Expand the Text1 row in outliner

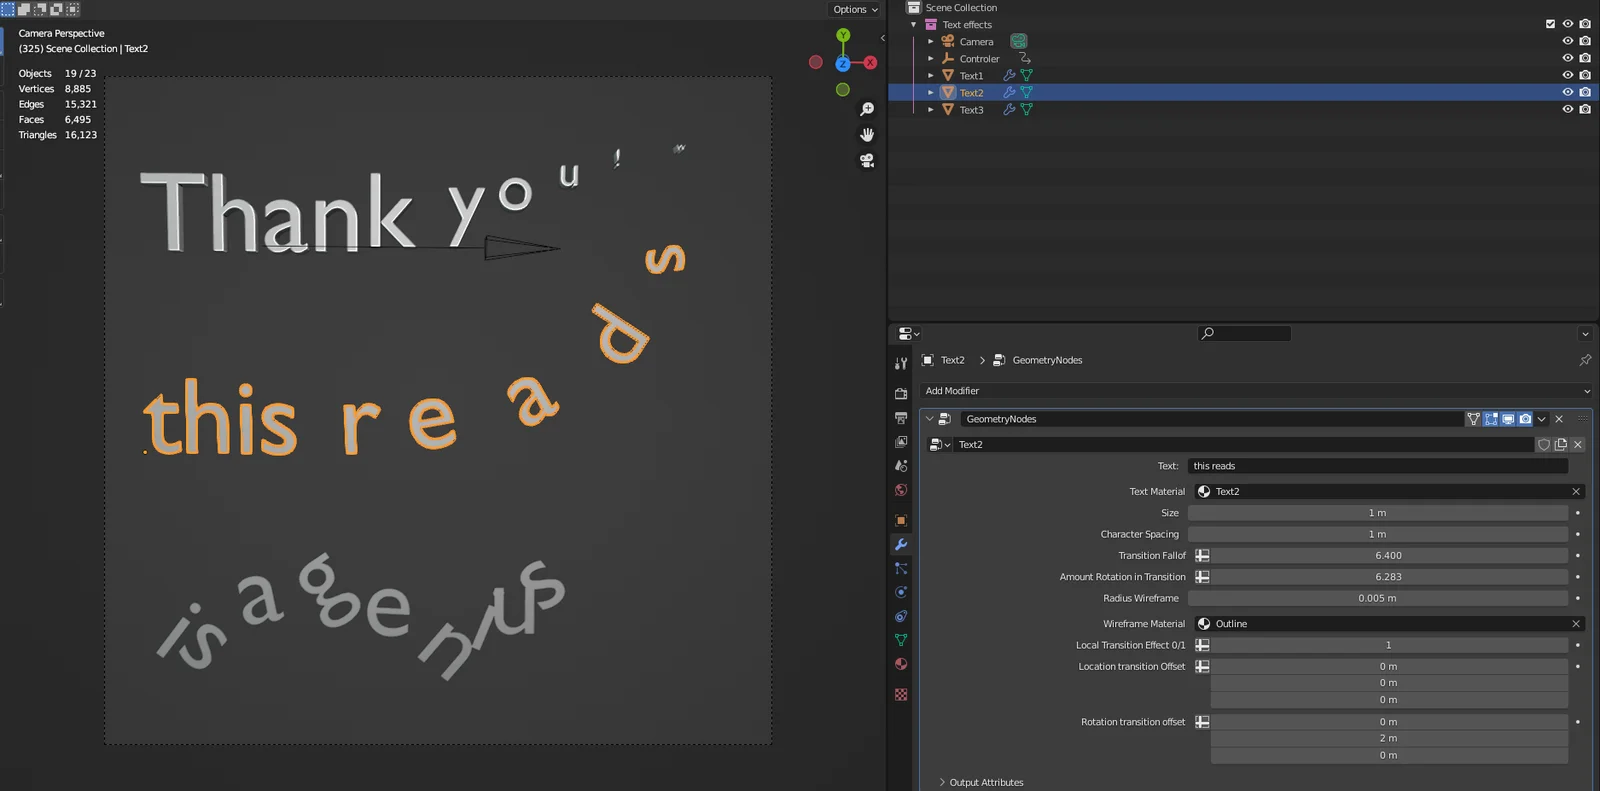tap(931, 76)
